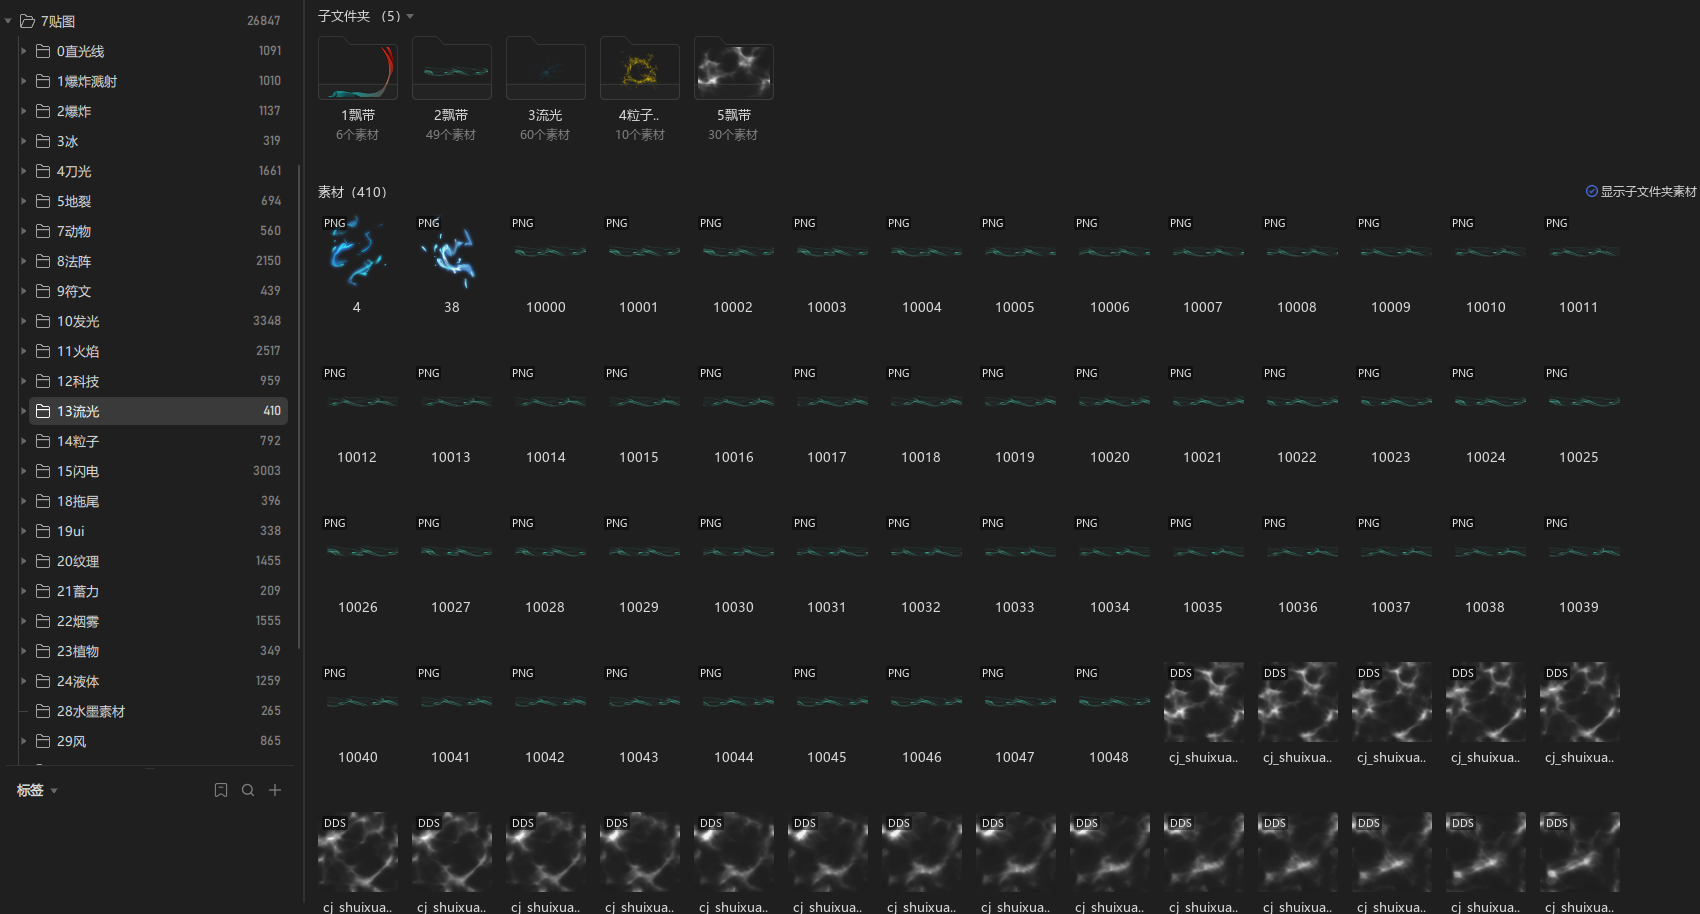Open the 4粒子 subfolder icon
This screenshot has height=914, width=1700.
pos(639,70)
